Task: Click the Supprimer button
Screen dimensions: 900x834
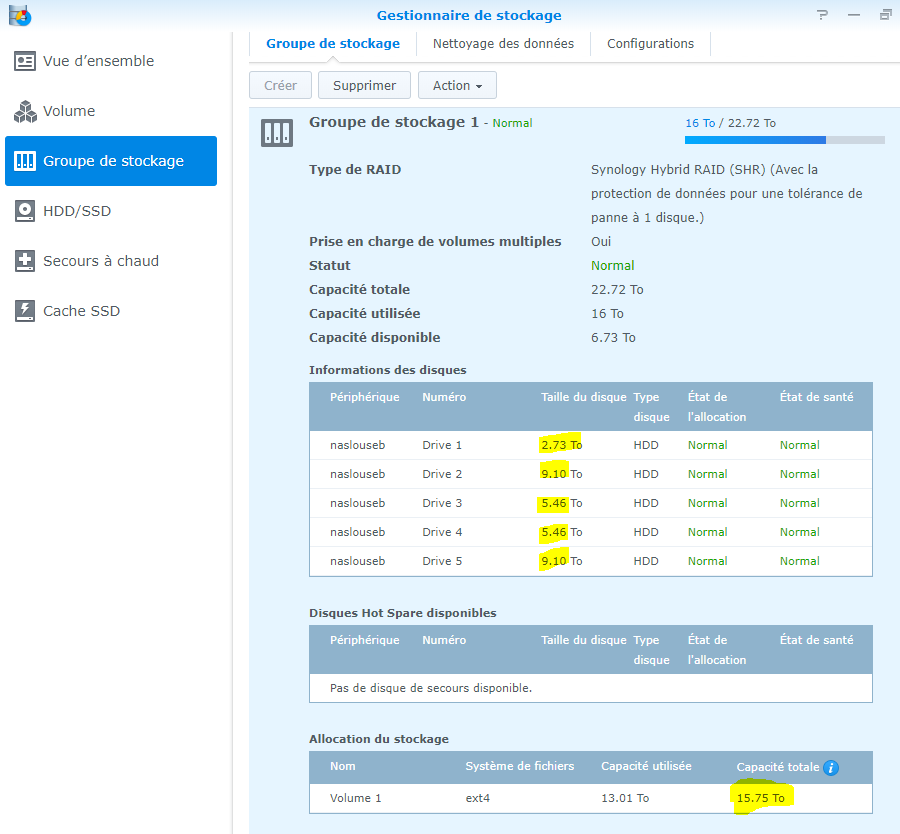Action: 364,86
